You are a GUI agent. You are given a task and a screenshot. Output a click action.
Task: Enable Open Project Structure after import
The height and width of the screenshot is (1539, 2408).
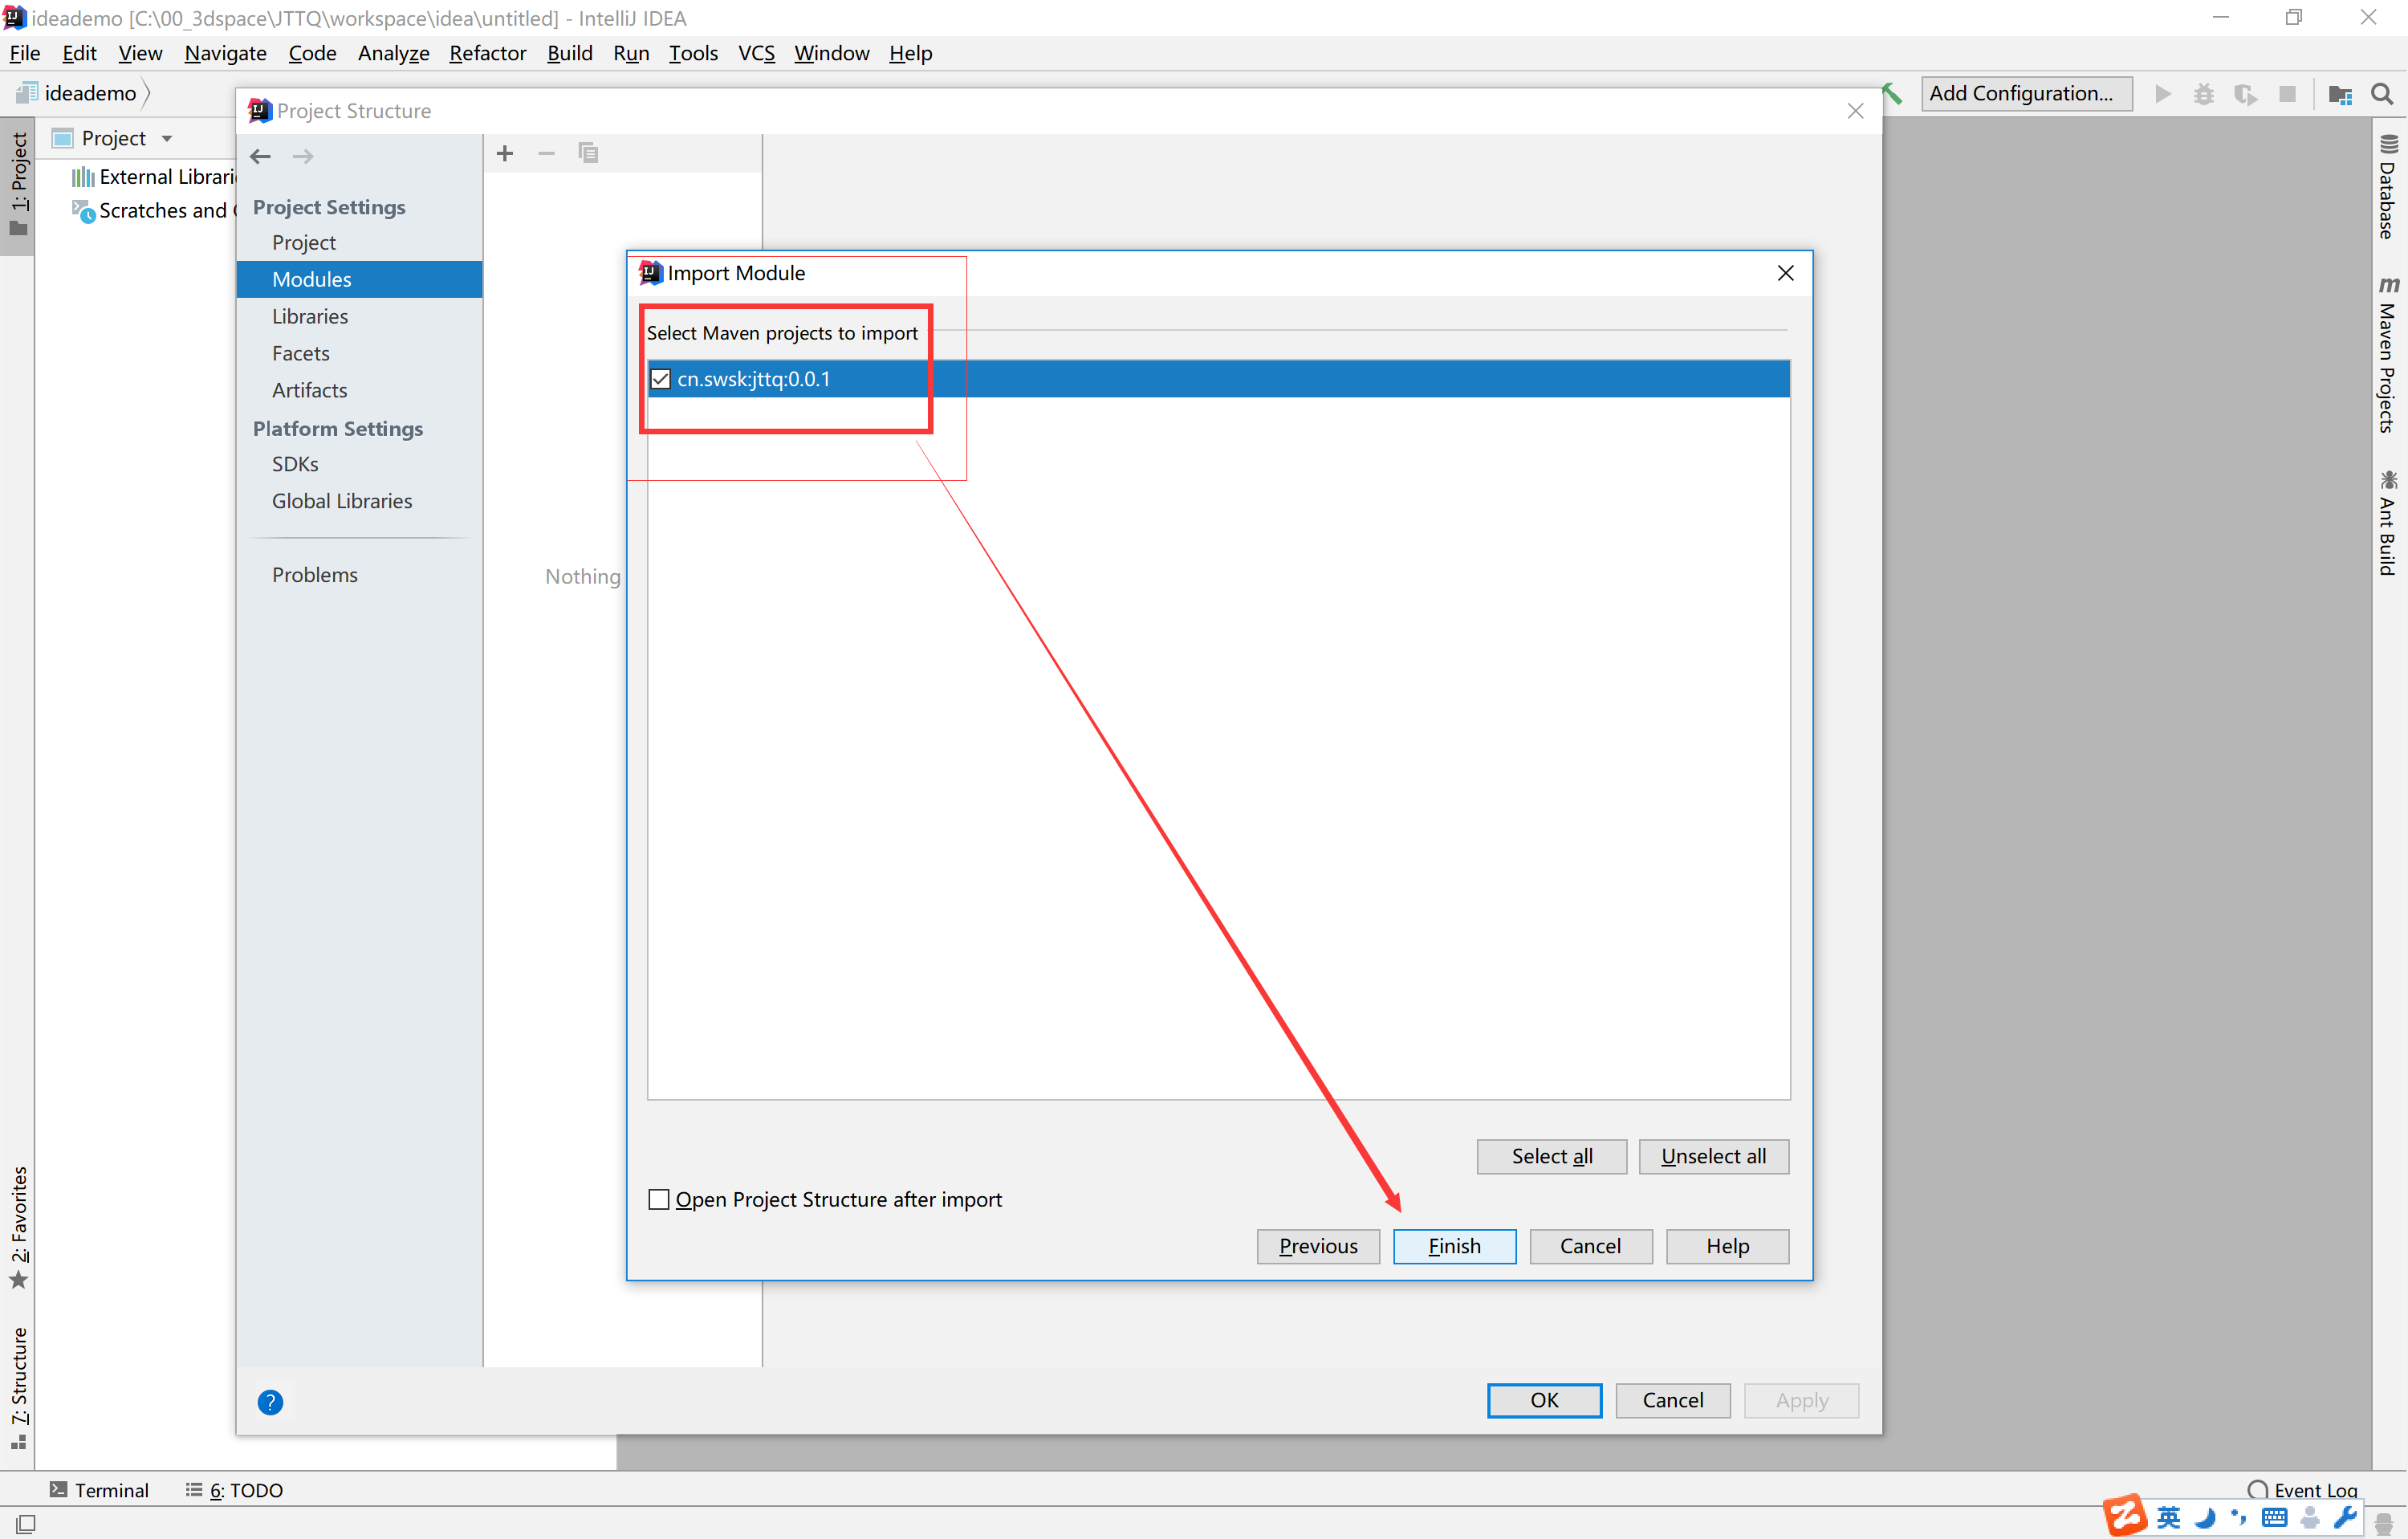coord(659,1199)
